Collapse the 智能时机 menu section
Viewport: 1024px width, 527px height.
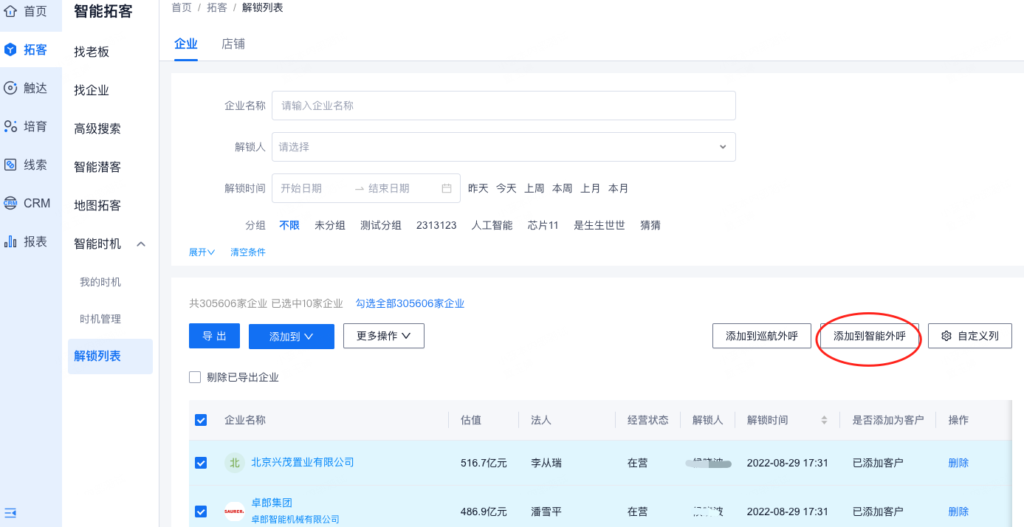click(x=141, y=244)
